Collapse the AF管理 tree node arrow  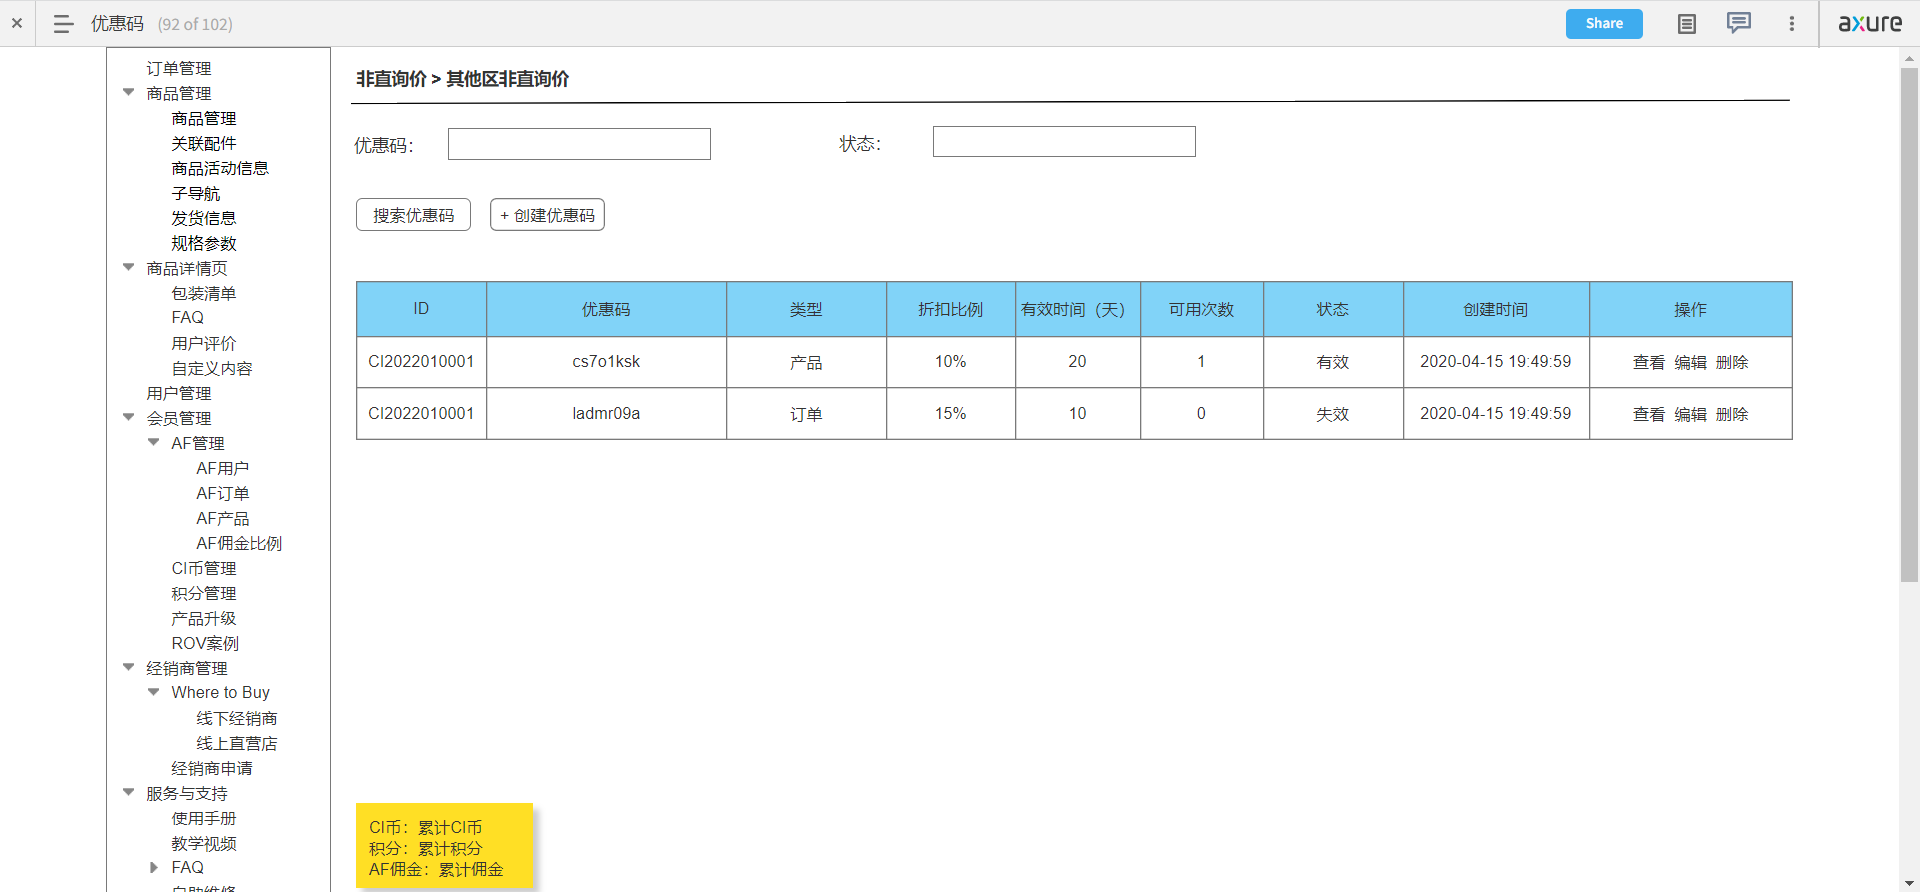[153, 442]
